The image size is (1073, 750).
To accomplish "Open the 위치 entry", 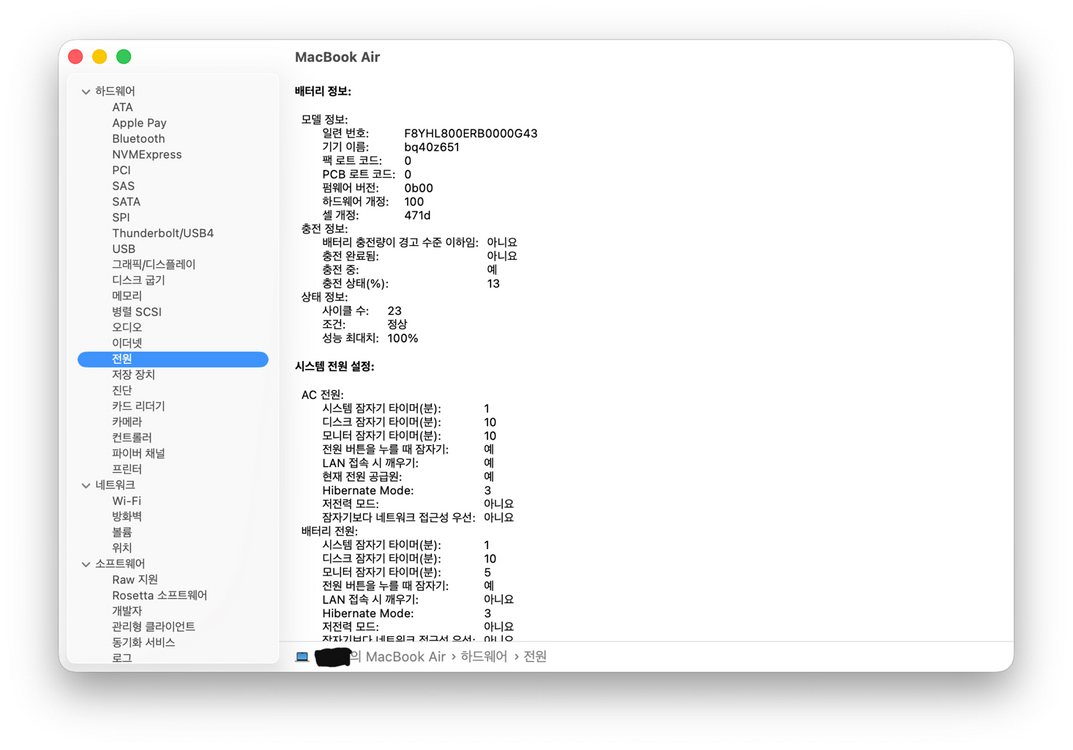I will tap(122, 548).
